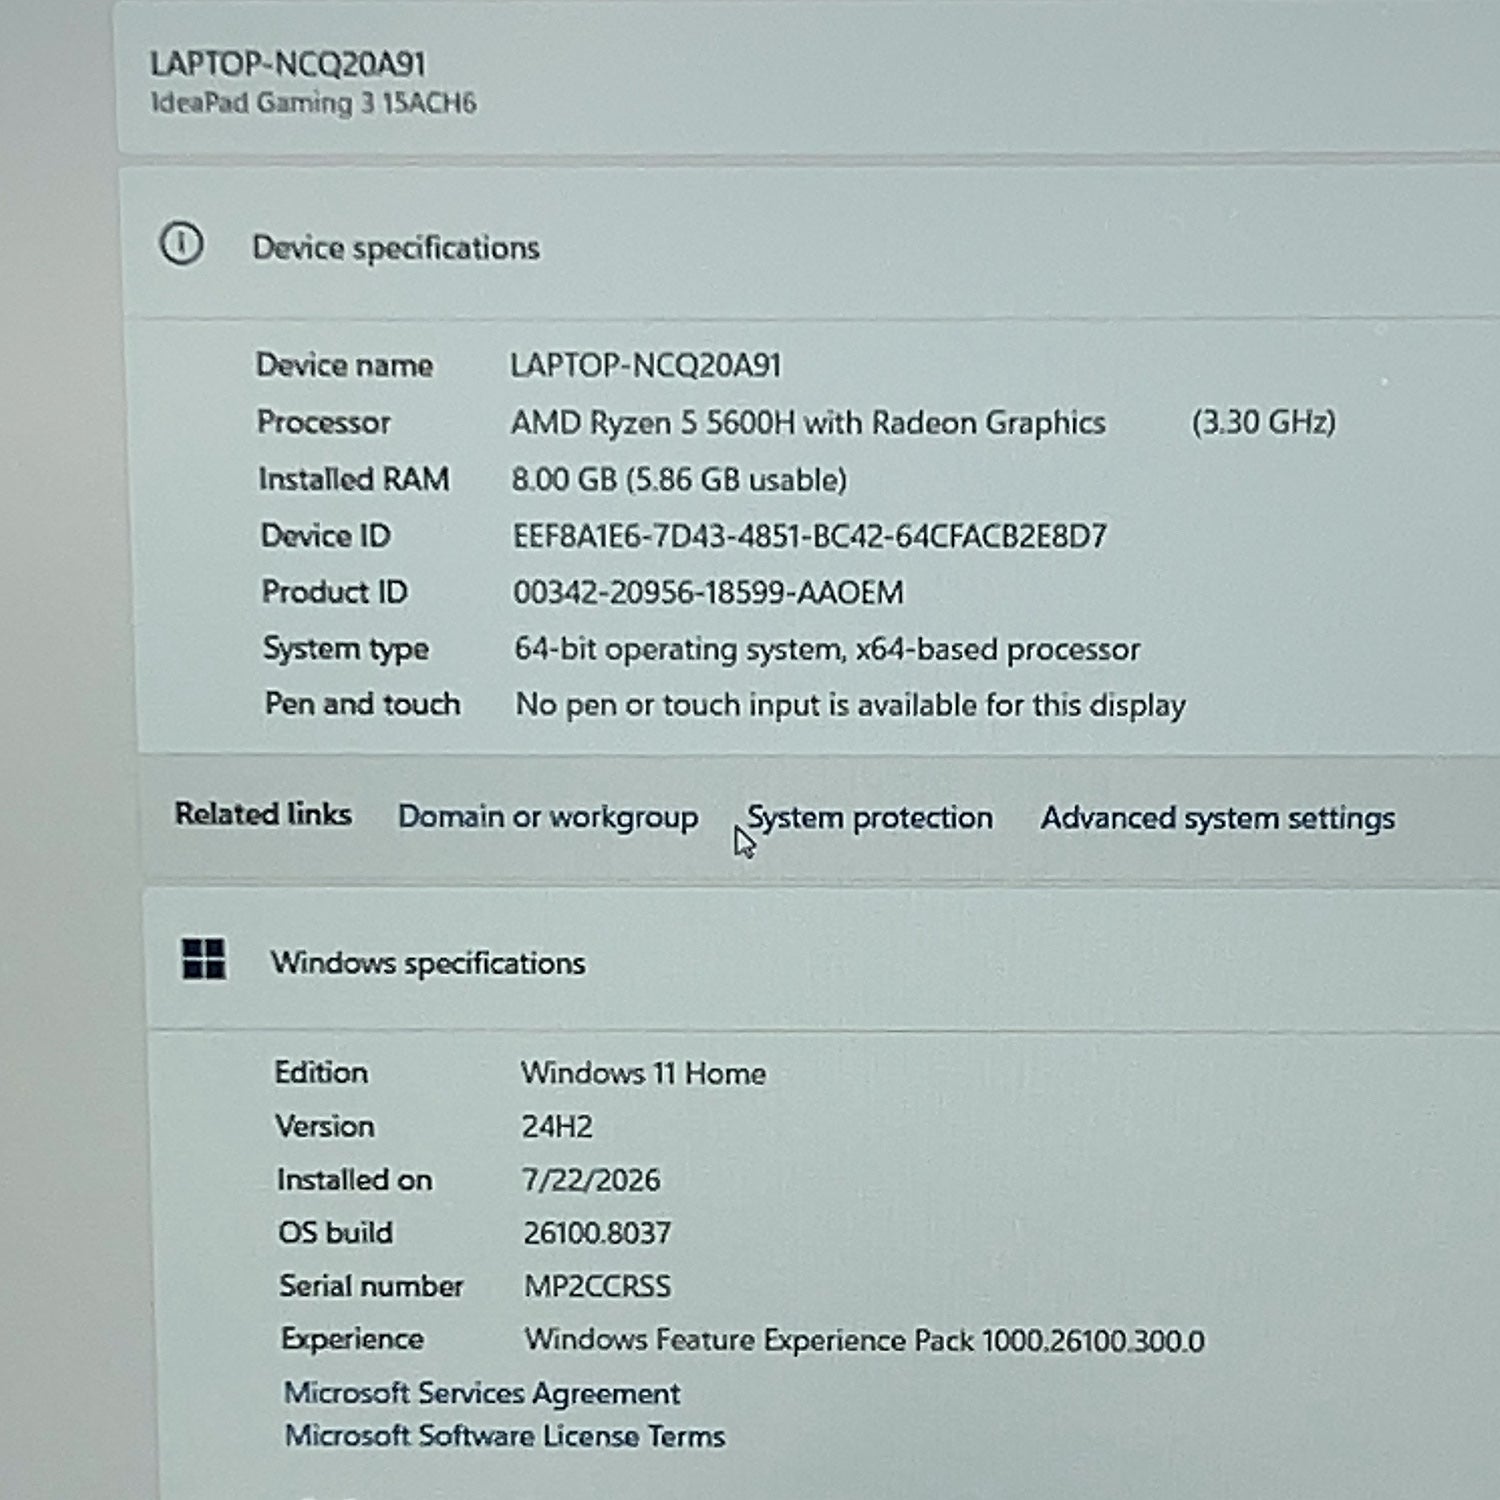The width and height of the screenshot is (1500, 1500).
Task: Click the Experience label
Action: [x=352, y=1339]
